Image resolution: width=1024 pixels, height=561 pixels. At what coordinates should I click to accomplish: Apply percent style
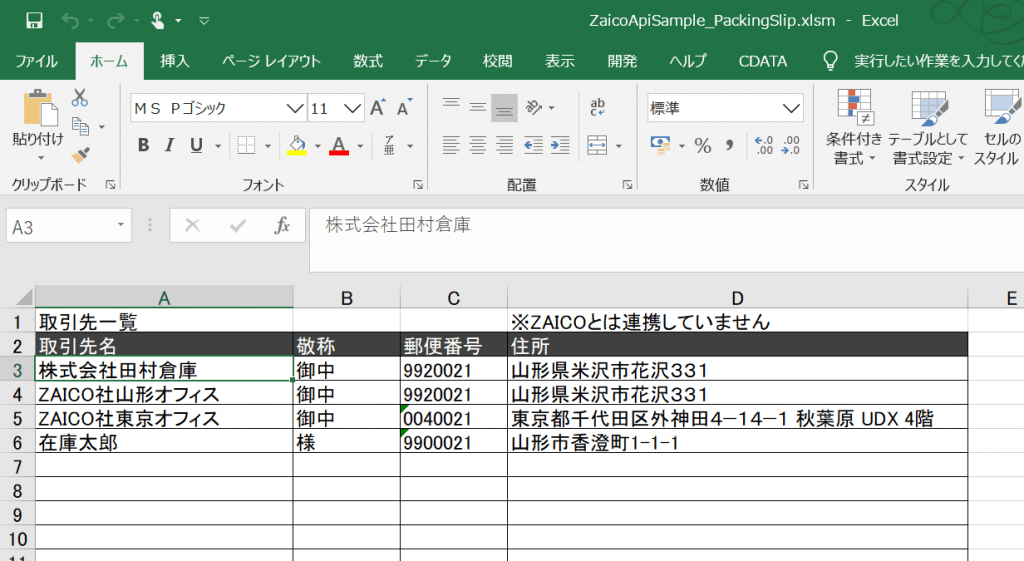click(x=703, y=145)
